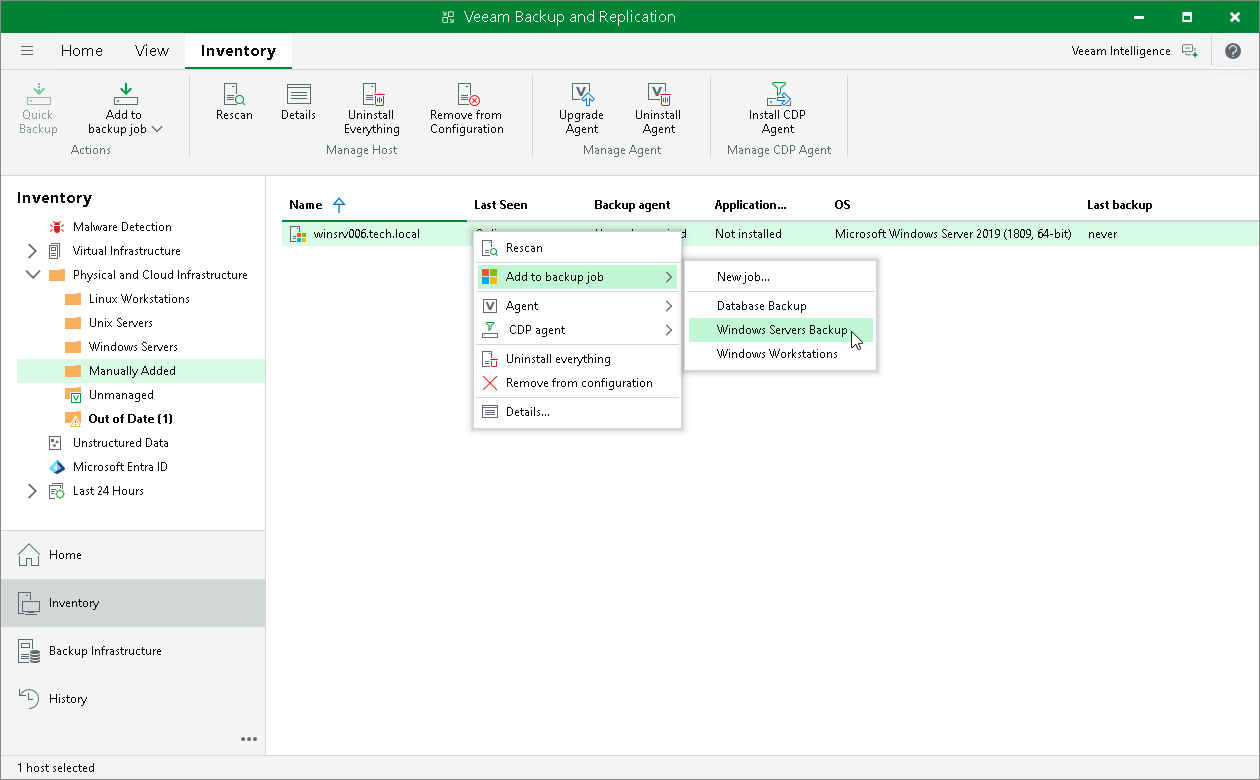Image resolution: width=1260 pixels, height=780 pixels.
Task: Click the Veeam Intelligence chat icon
Action: [x=1189, y=51]
